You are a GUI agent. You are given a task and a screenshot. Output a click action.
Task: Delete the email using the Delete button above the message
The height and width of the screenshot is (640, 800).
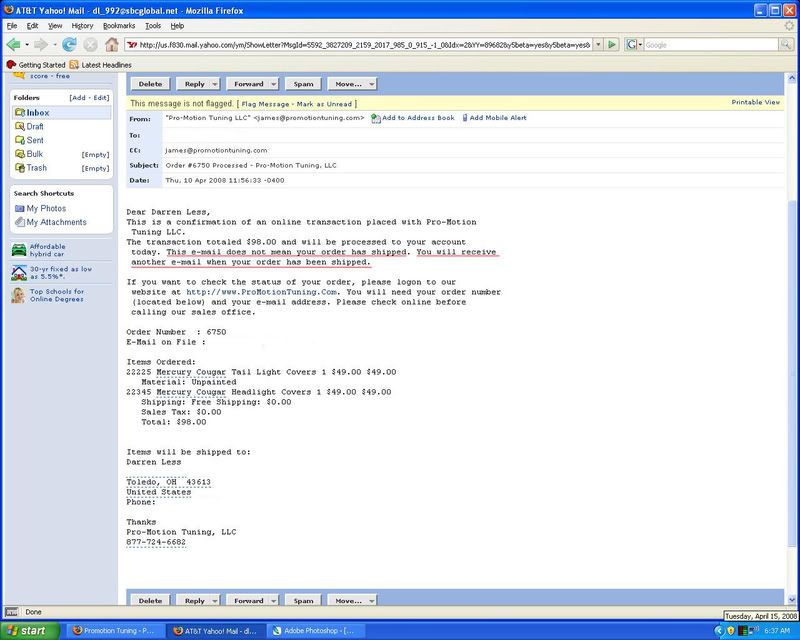[151, 84]
